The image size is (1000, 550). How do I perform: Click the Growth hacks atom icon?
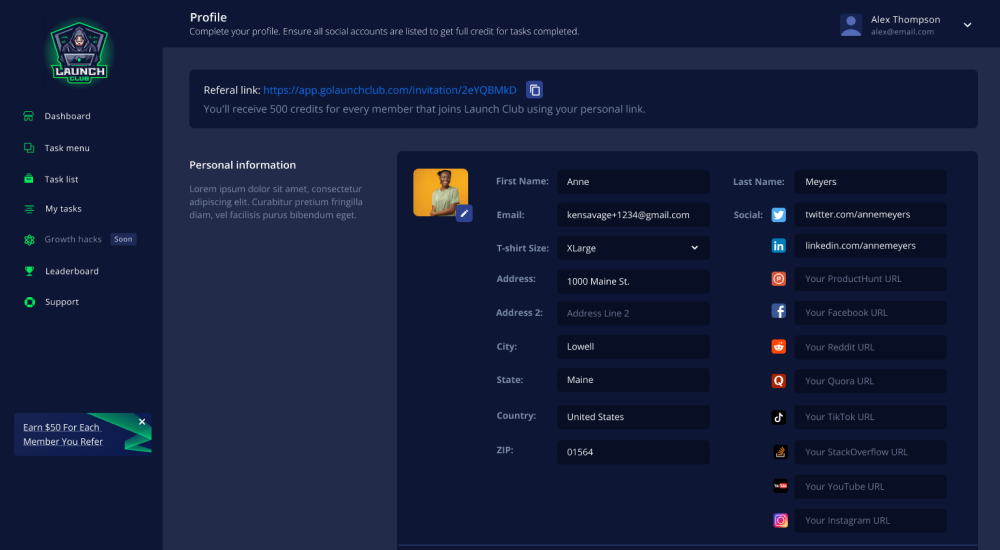(29, 240)
